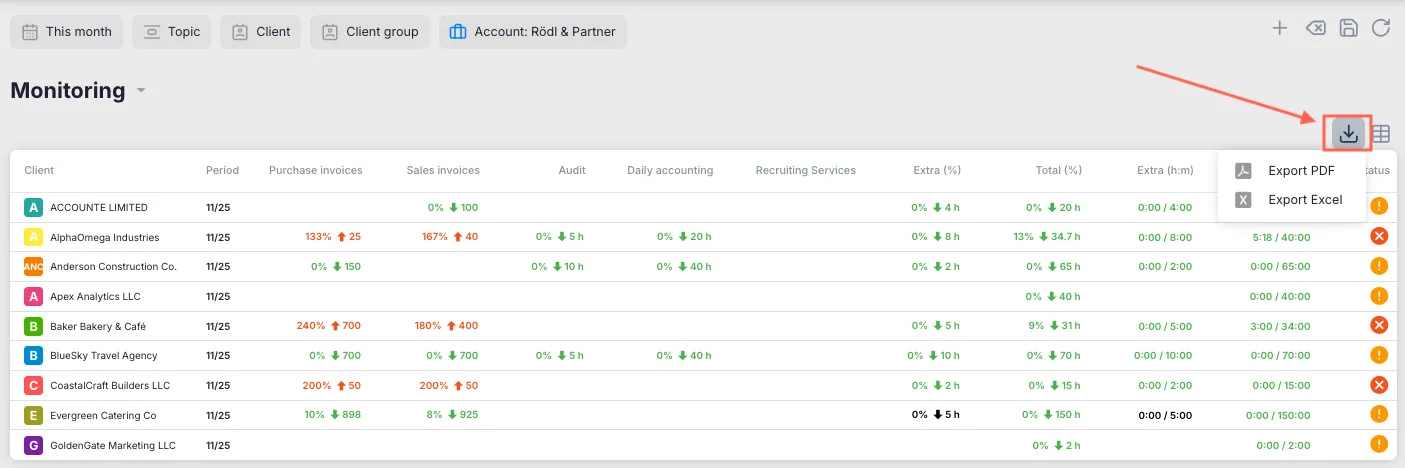Click the Account: Rödl & Partner filter
Image resolution: width=1405 pixels, height=468 pixels.
(533, 32)
